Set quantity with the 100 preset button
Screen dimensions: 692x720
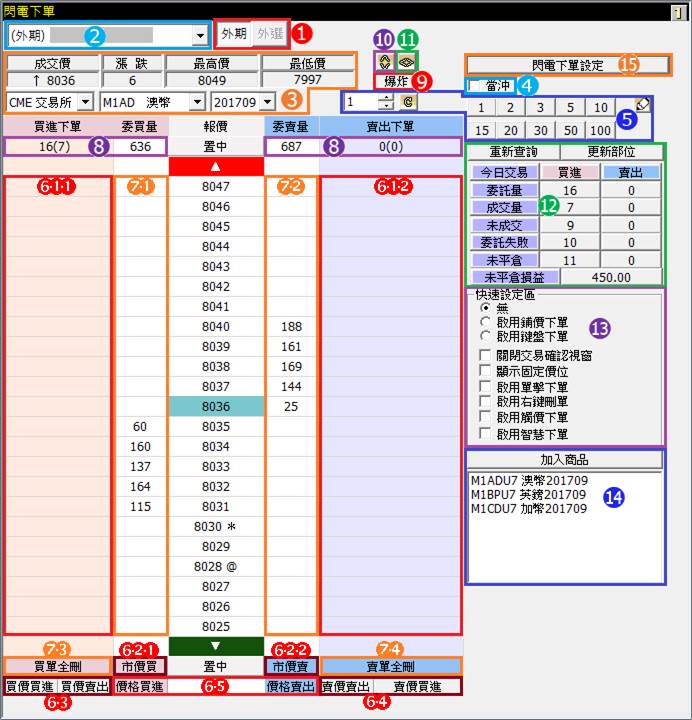point(600,130)
